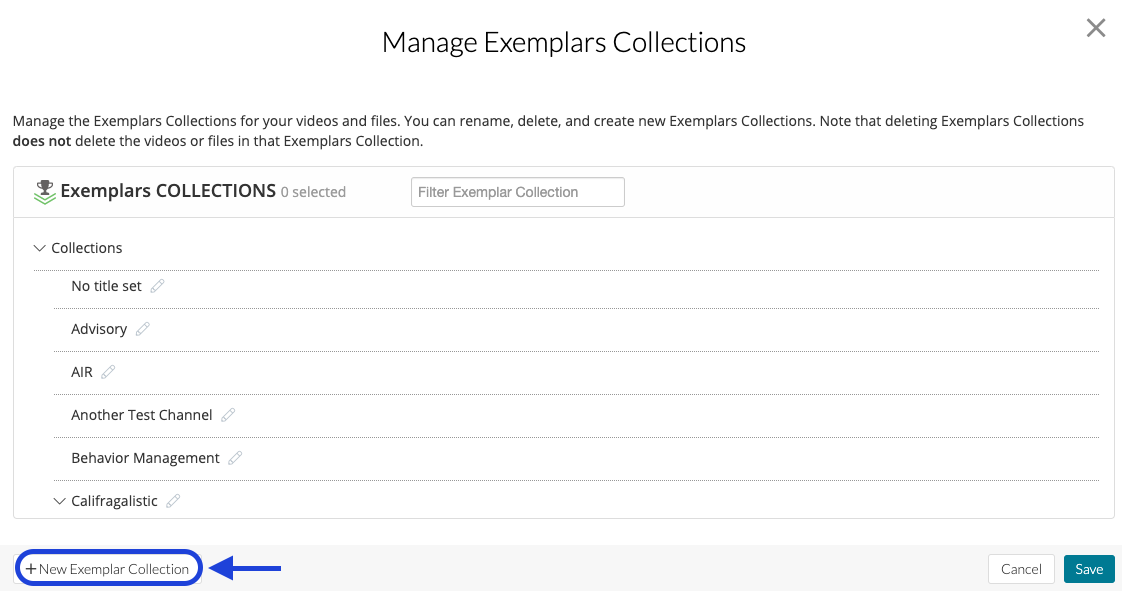Select the Behavior Management row

point(146,457)
